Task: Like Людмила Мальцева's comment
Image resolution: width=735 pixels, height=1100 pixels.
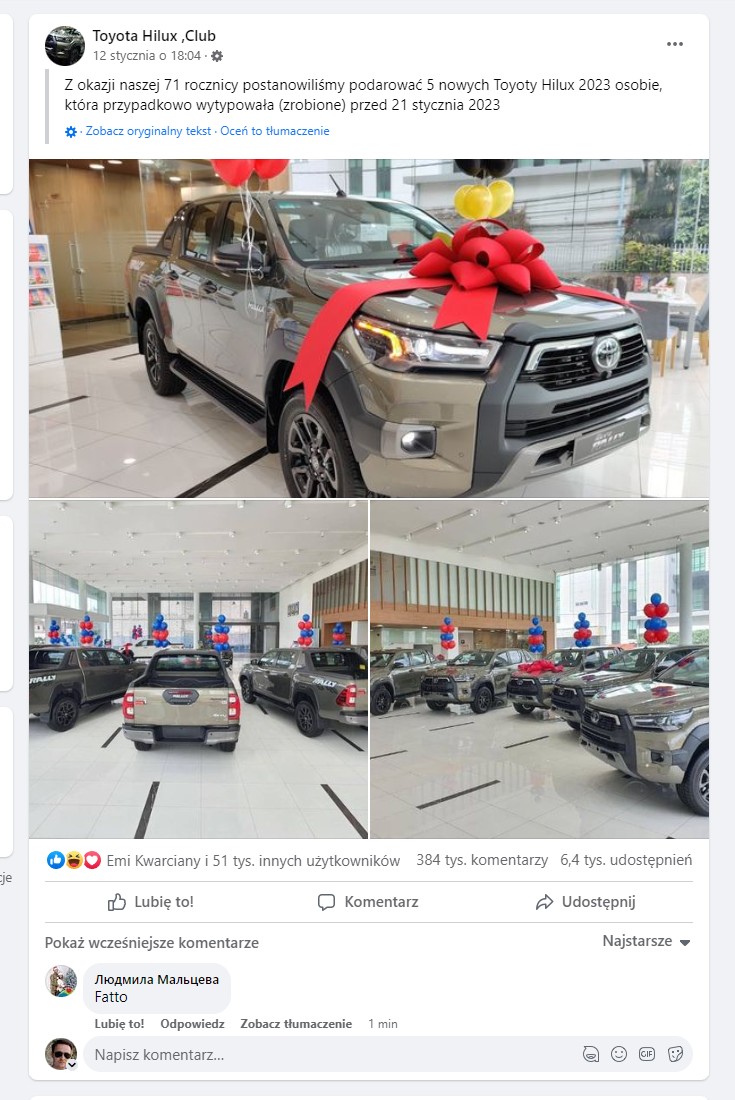Action: tap(119, 1024)
